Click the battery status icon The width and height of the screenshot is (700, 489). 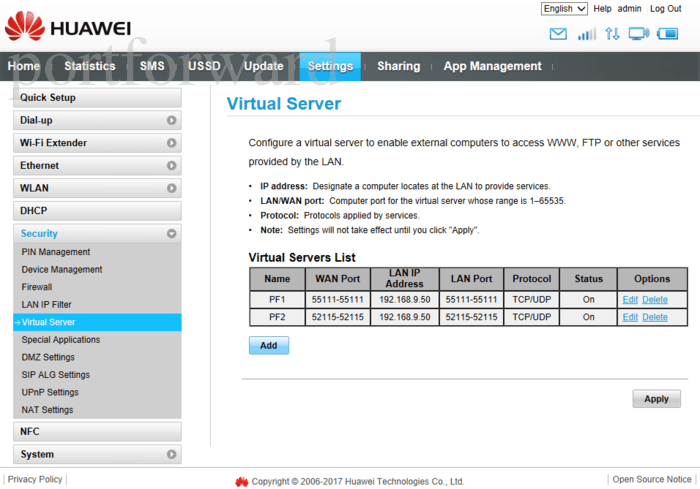pyautogui.click(x=667, y=34)
